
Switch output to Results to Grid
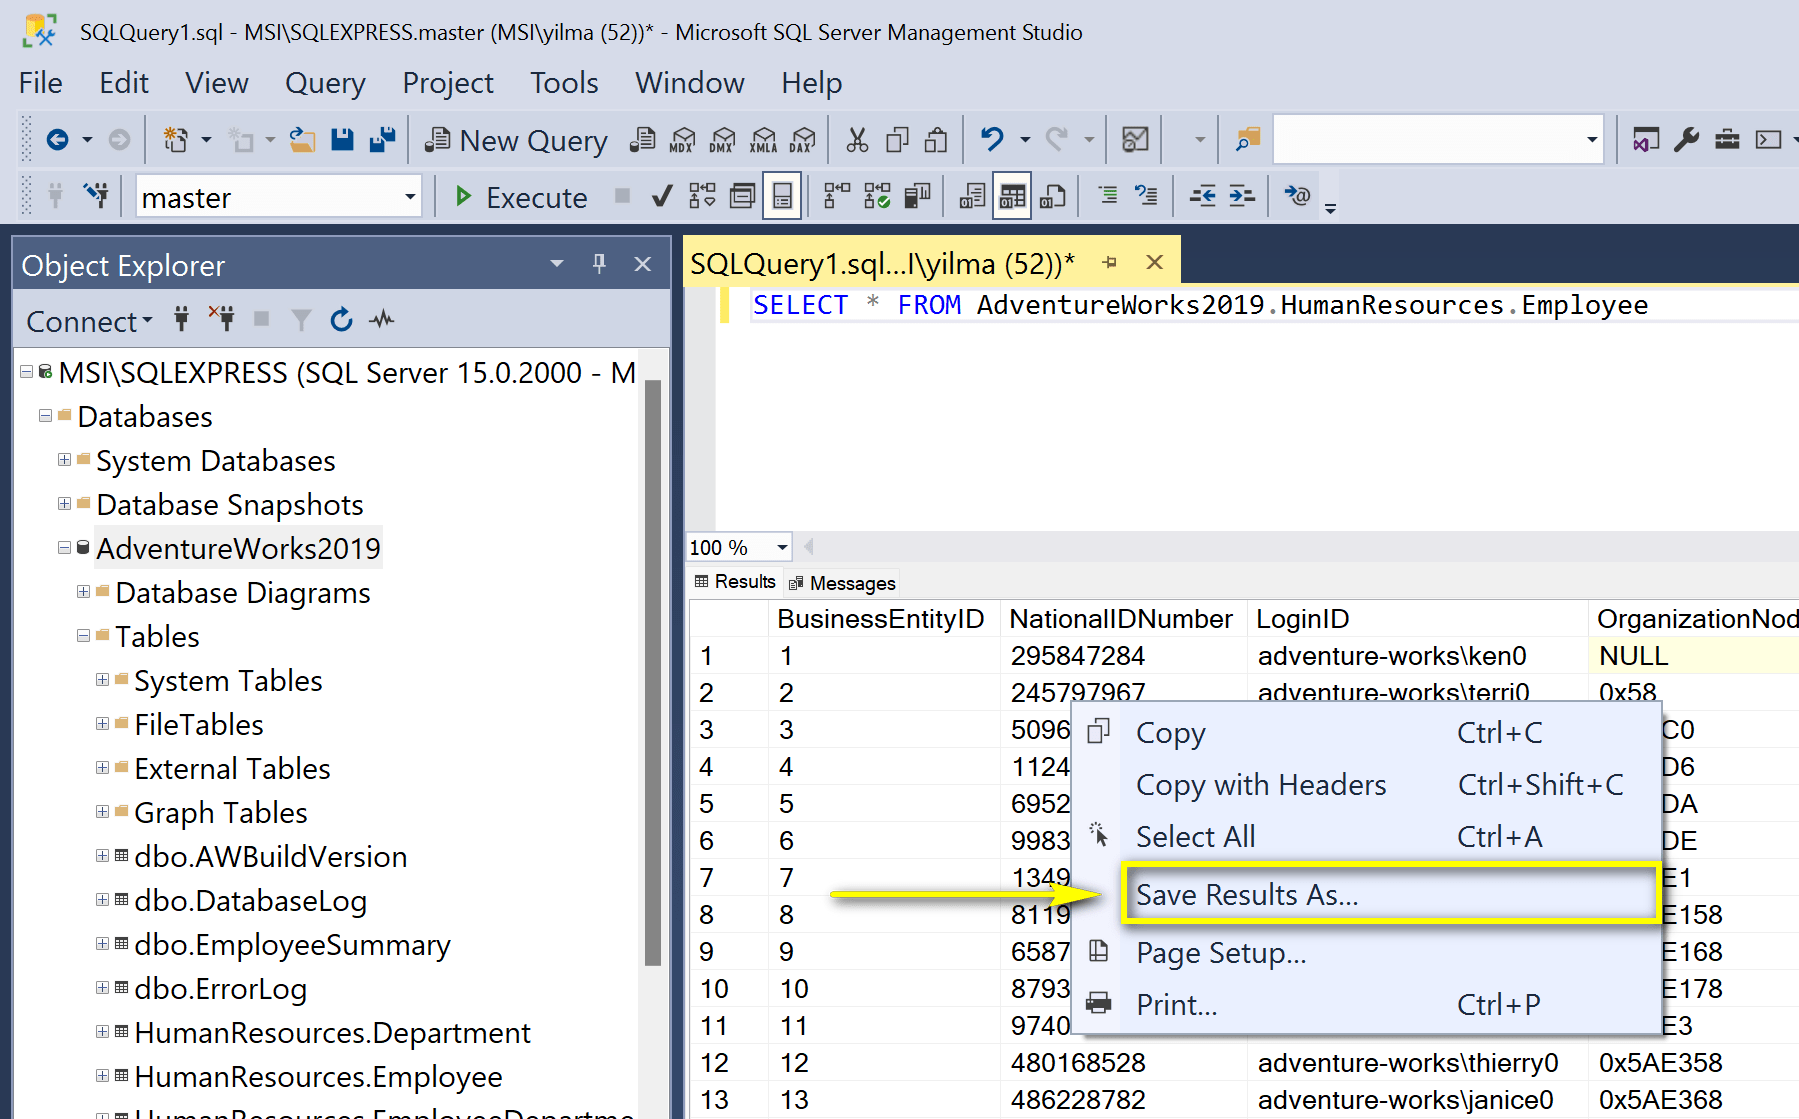pos(1012,196)
